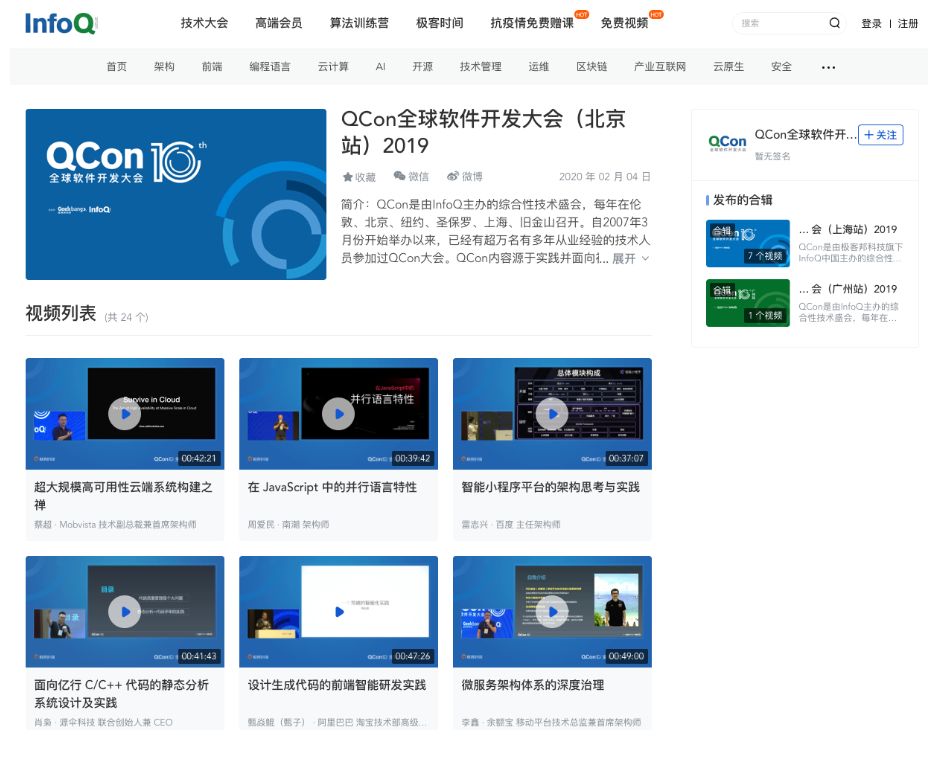Share the conference via the Weibo icon
Image resolution: width=947 pixels, height=761 pixels.
point(457,176)
